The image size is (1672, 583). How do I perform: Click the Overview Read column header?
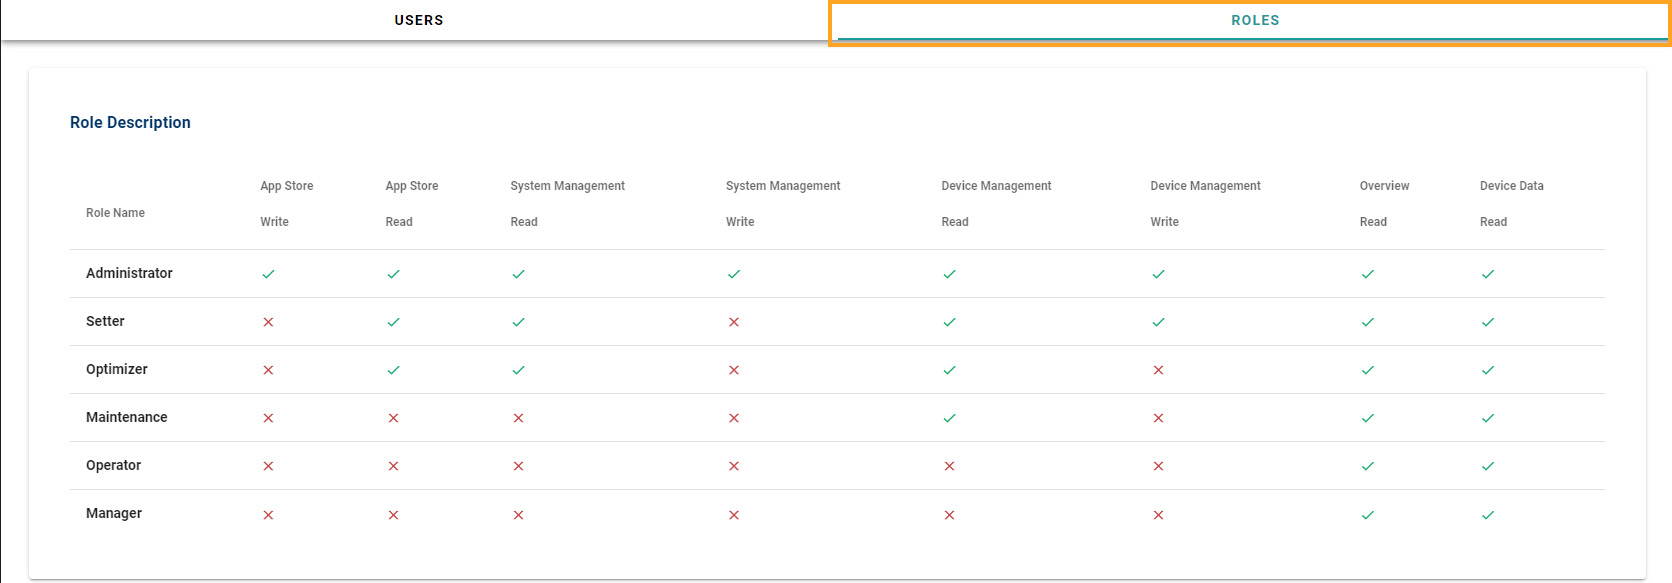[1384, 203]
